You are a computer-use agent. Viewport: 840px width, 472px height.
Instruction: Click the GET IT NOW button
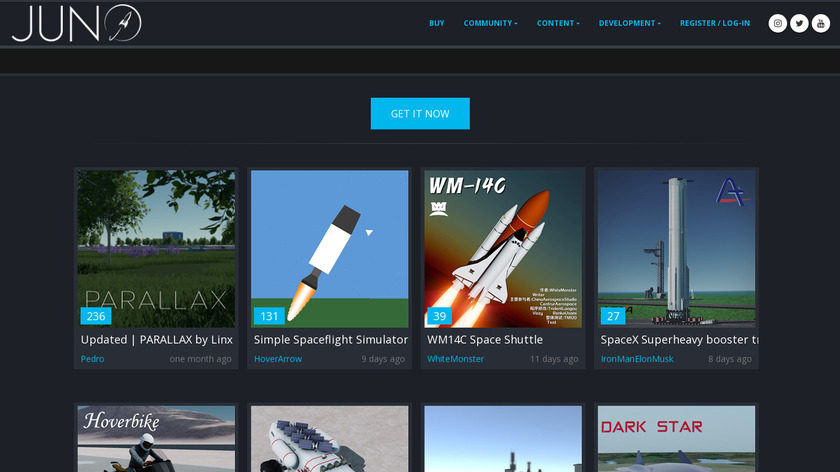click(420, 114)
